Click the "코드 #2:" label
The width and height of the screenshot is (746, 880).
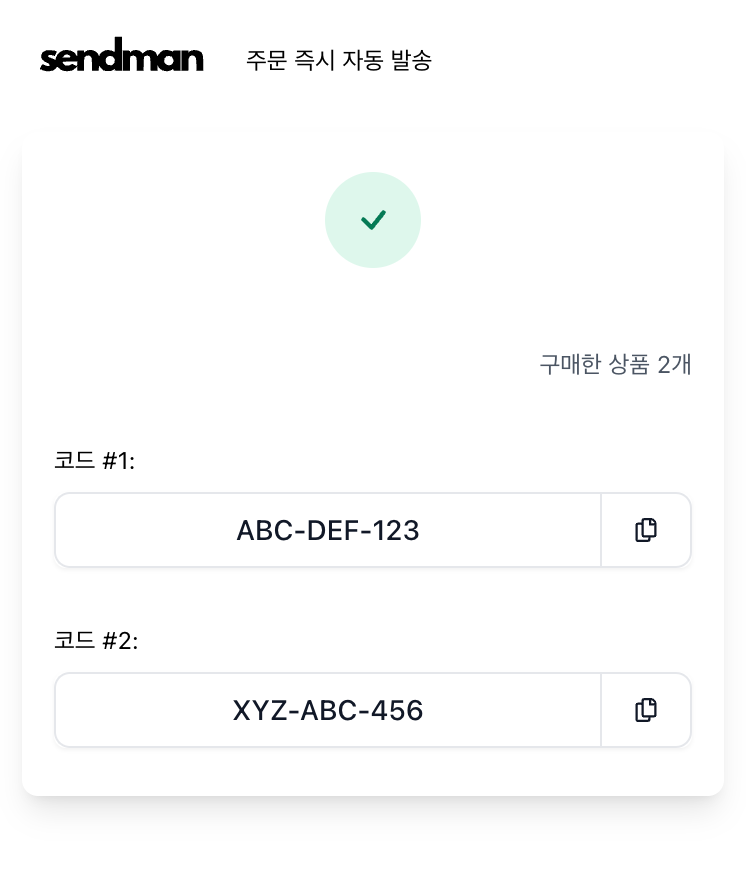point(96,641)
